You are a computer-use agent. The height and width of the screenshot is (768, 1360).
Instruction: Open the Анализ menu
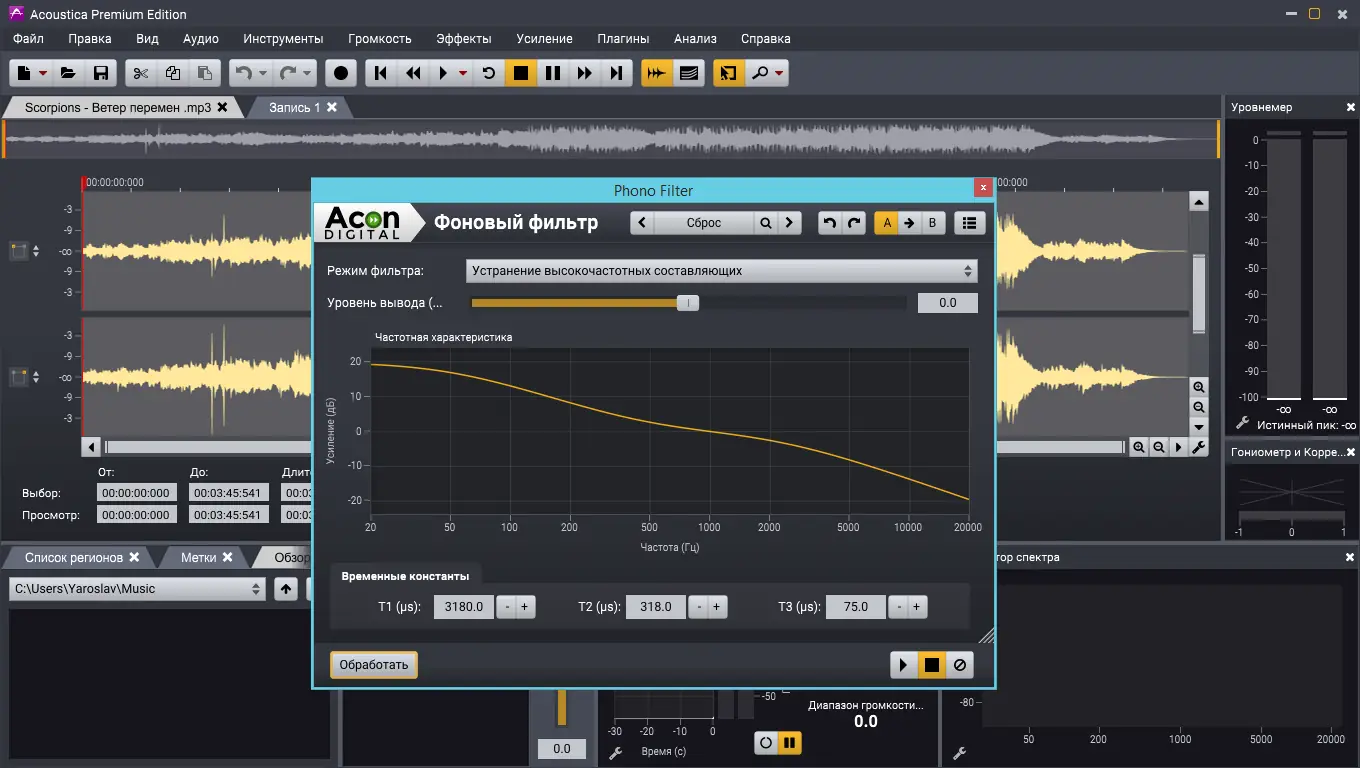tap(695, 39)
